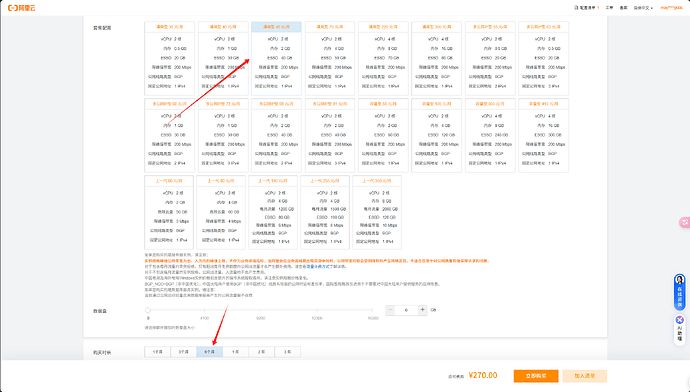Choose the 6 months purchase duration
This screenshot has height=392, width=690.
pos(209,352)
